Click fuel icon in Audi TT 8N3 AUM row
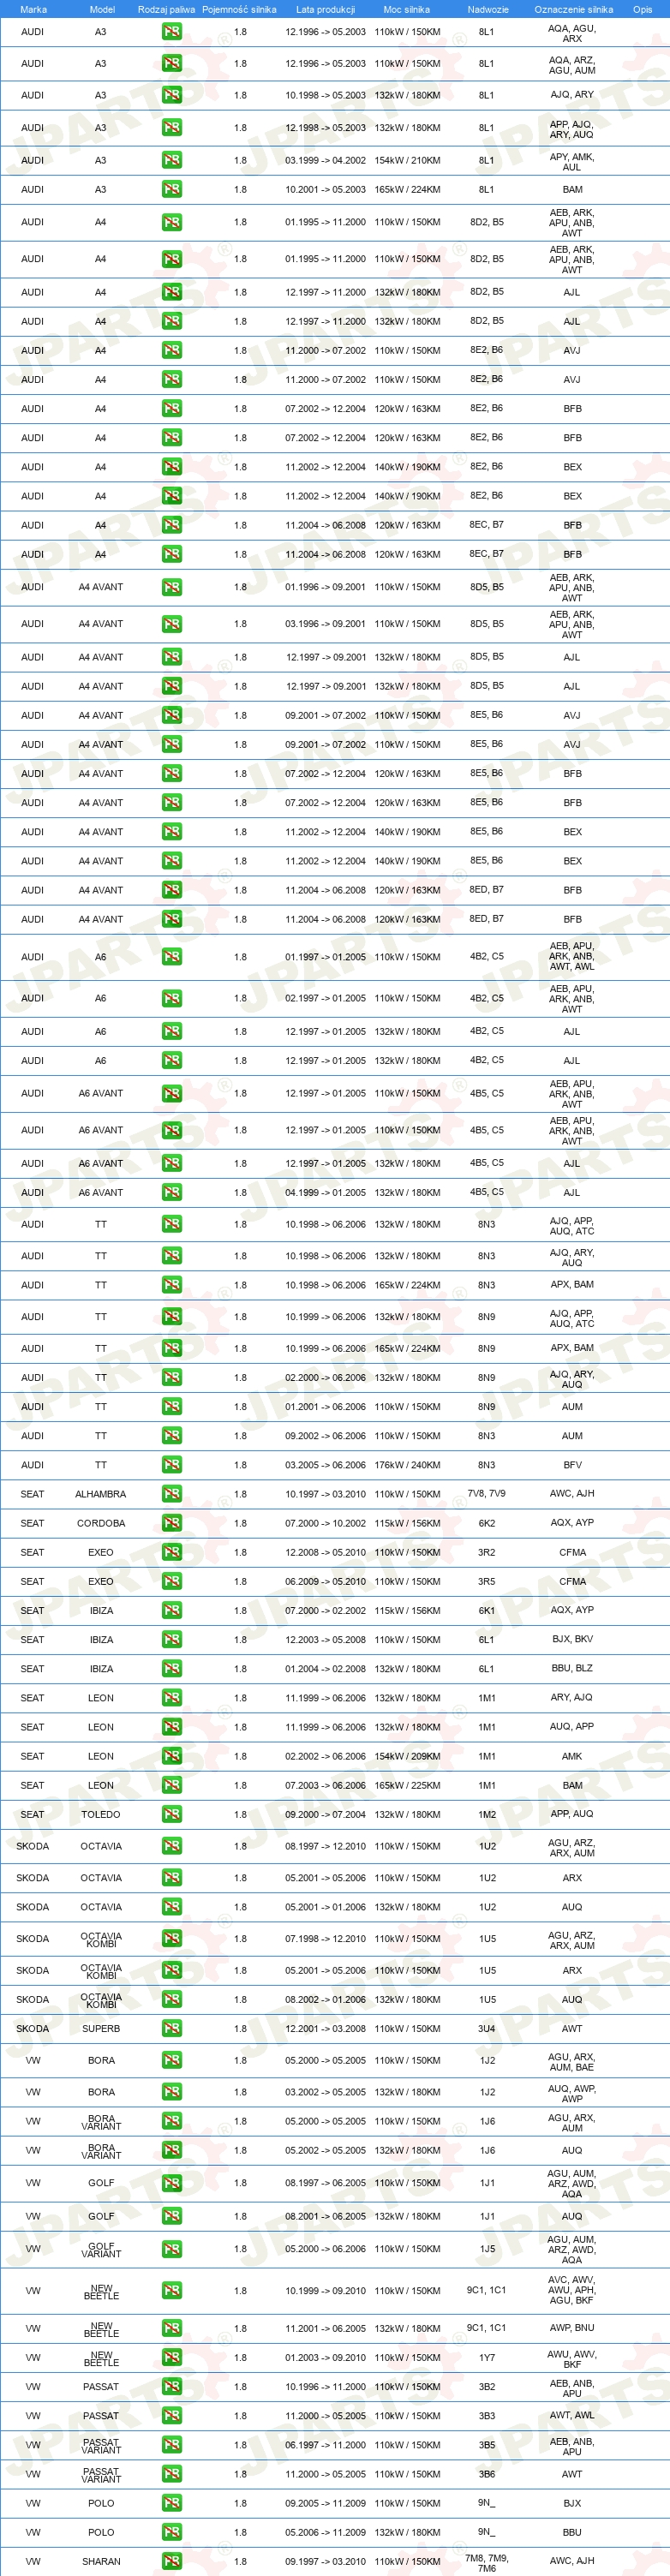The image size is (670, 2576). (x=172, y=1435)
